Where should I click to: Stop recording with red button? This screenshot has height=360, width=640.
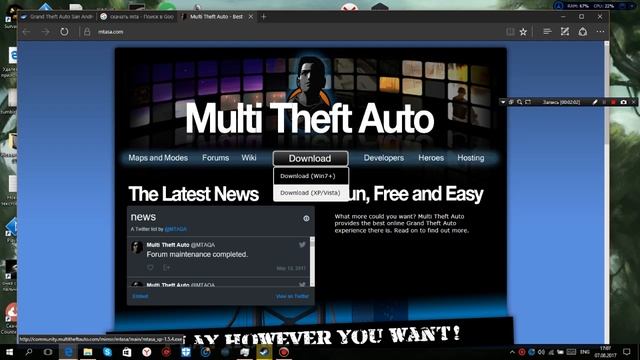coord(613,102)
